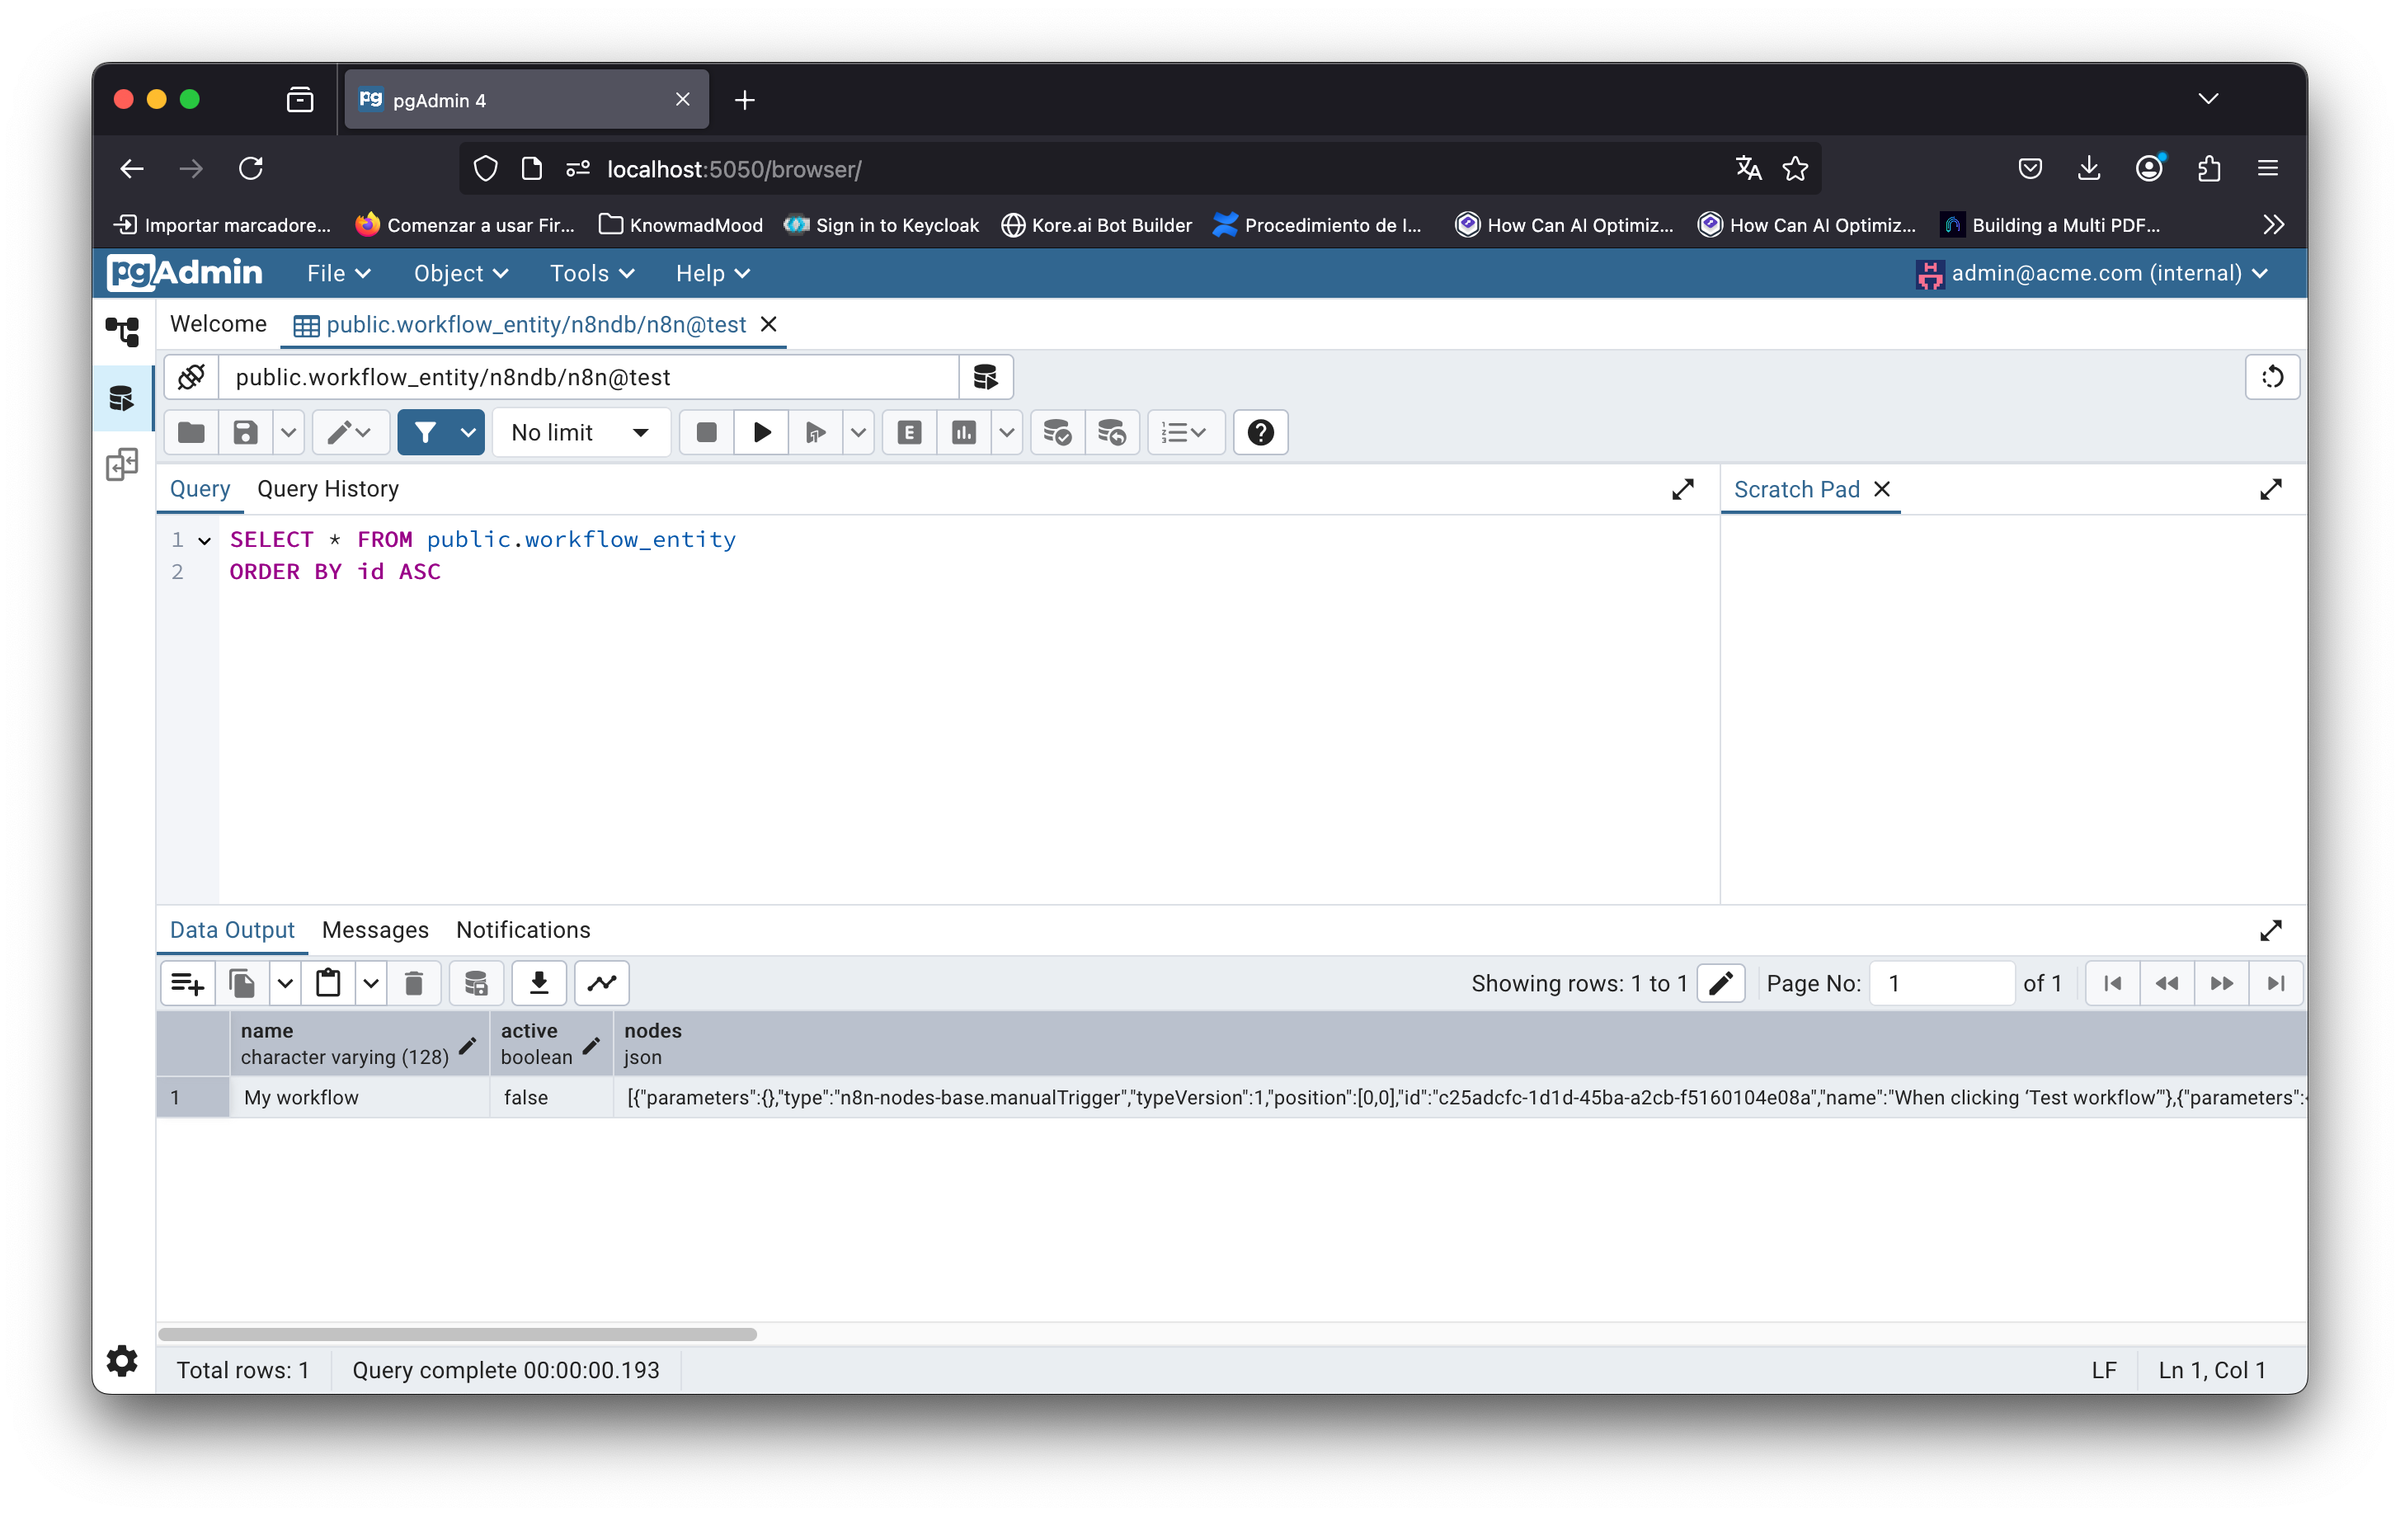The width and height of the screenshot is (2400, 1516).
Task: Click the Page No input field
Action: [1941, 983]
